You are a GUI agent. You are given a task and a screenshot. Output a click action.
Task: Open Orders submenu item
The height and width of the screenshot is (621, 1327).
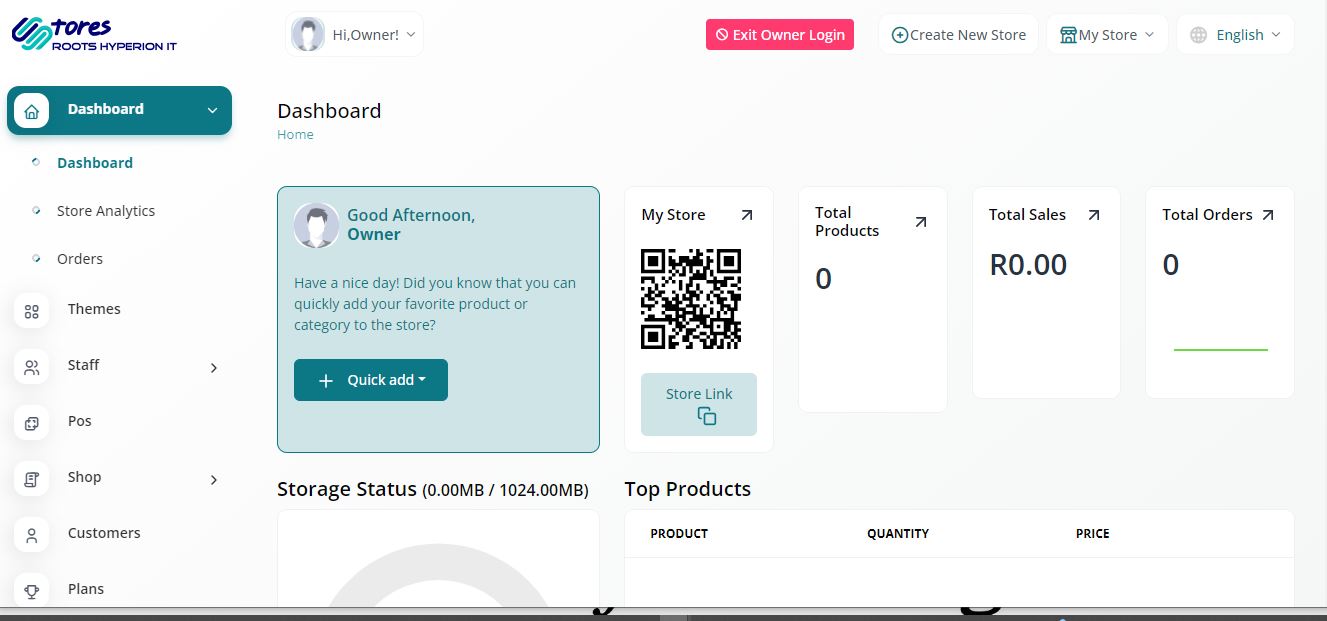[80, 259]
